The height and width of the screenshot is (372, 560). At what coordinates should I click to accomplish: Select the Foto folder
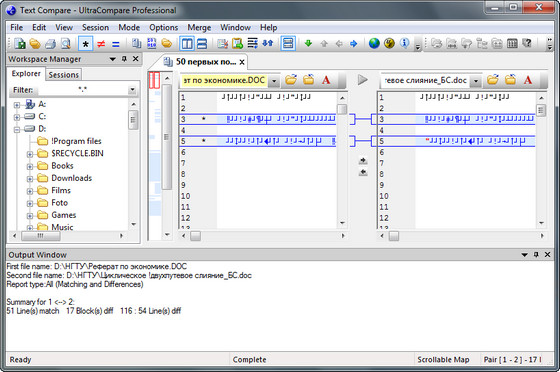coord(59,203)
